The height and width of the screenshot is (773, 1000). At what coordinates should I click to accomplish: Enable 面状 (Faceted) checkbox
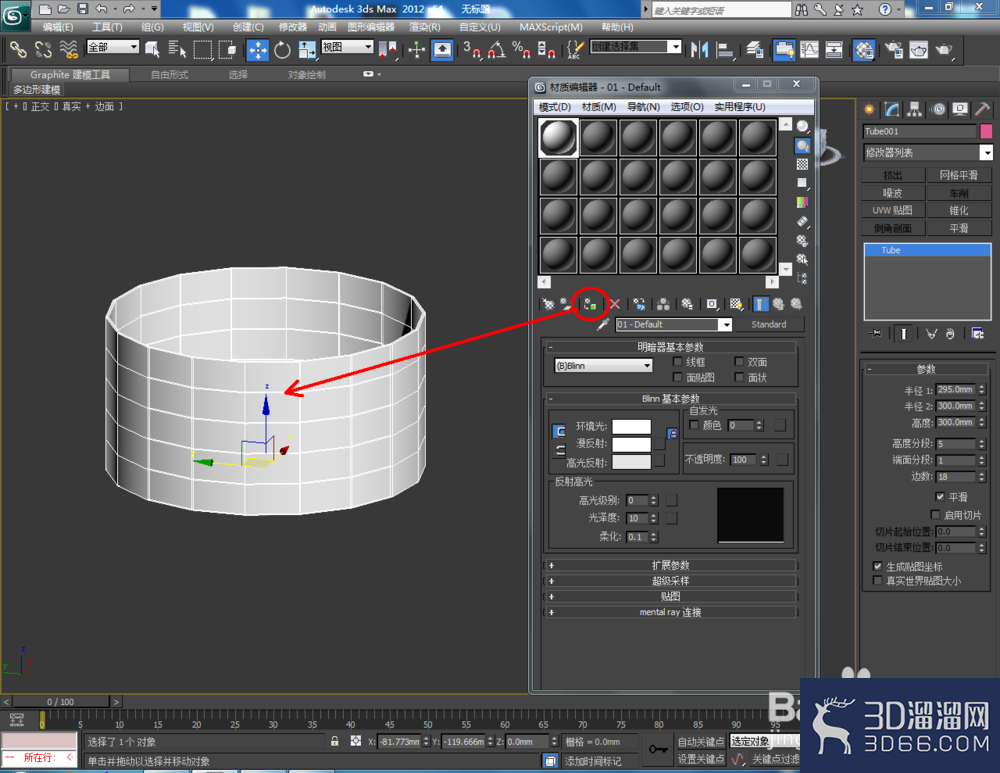pos(739,378)
